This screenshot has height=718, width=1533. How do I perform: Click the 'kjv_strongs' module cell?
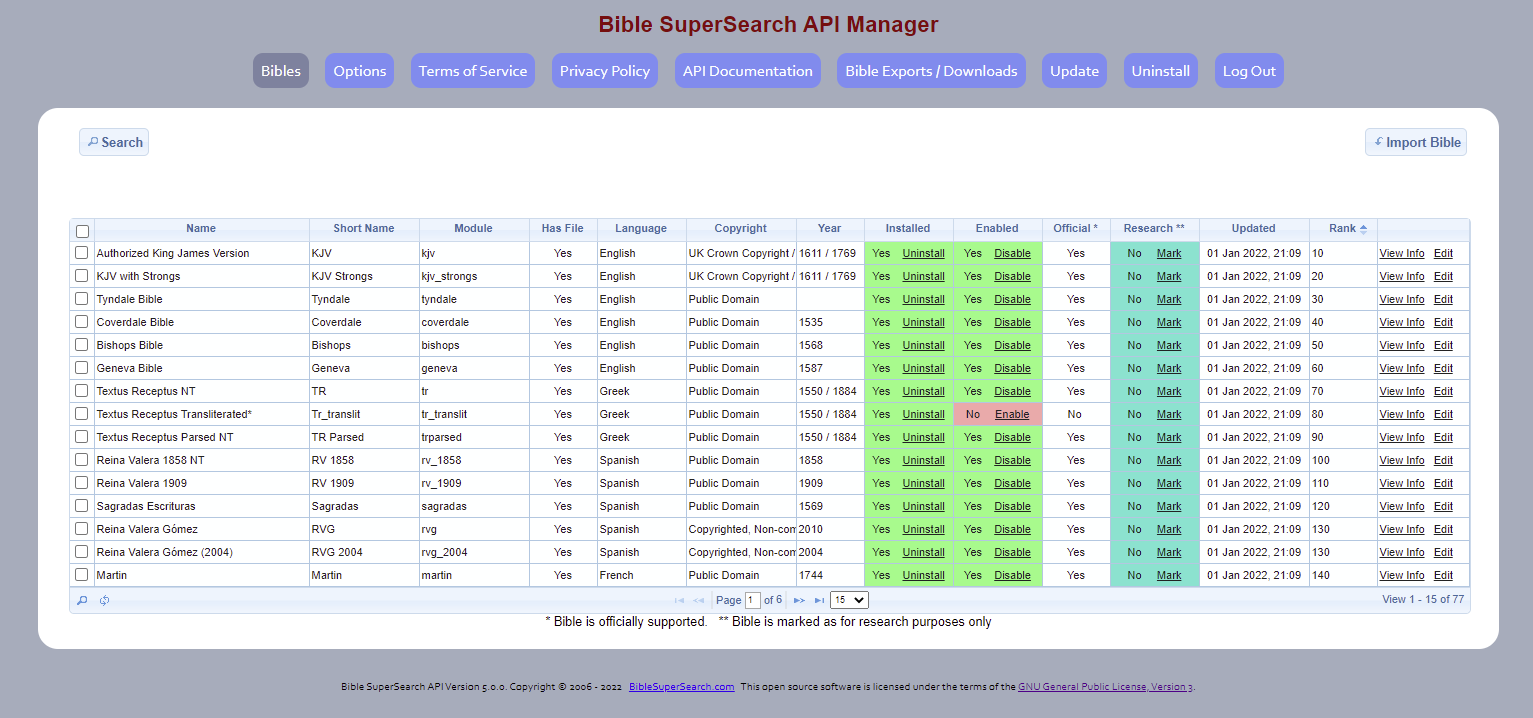coord(474,276)
